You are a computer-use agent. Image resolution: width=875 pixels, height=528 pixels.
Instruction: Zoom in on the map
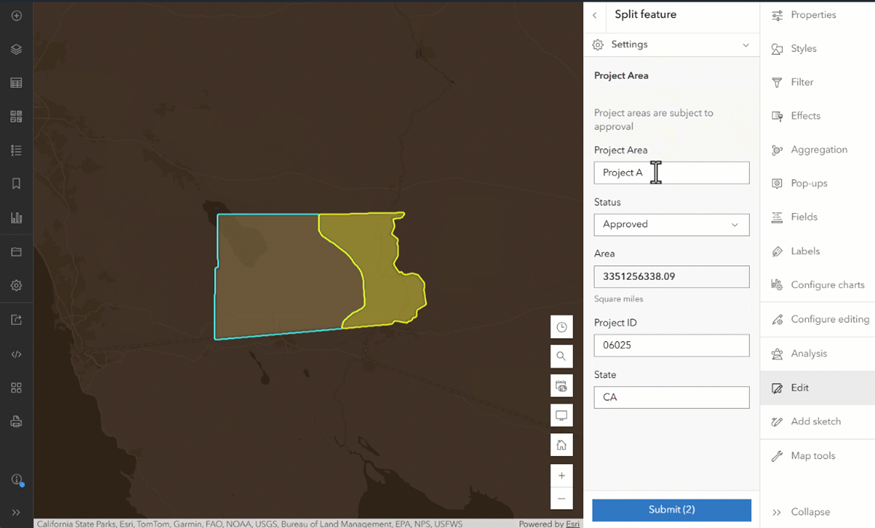pos(561,476)
